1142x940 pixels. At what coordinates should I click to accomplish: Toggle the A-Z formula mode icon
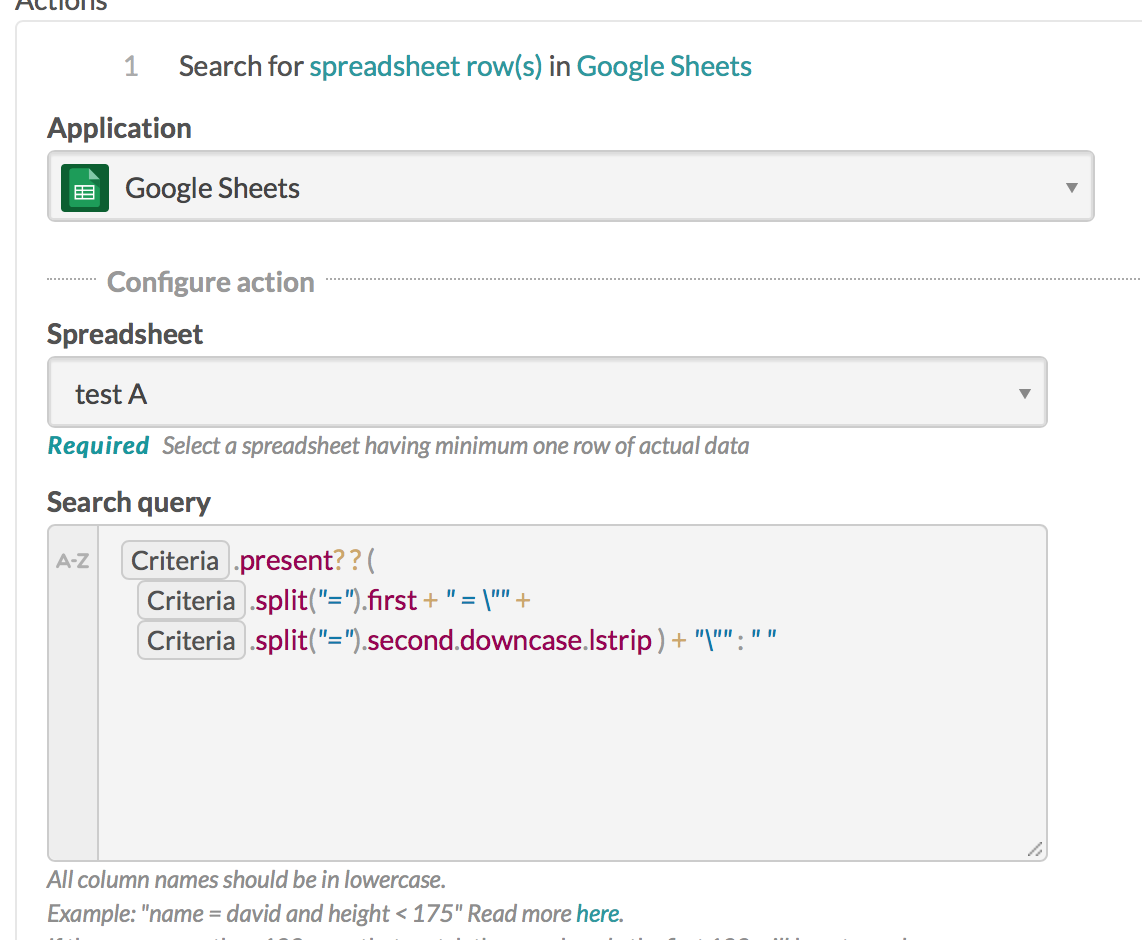pyautogui.click(x=72, y=561)
